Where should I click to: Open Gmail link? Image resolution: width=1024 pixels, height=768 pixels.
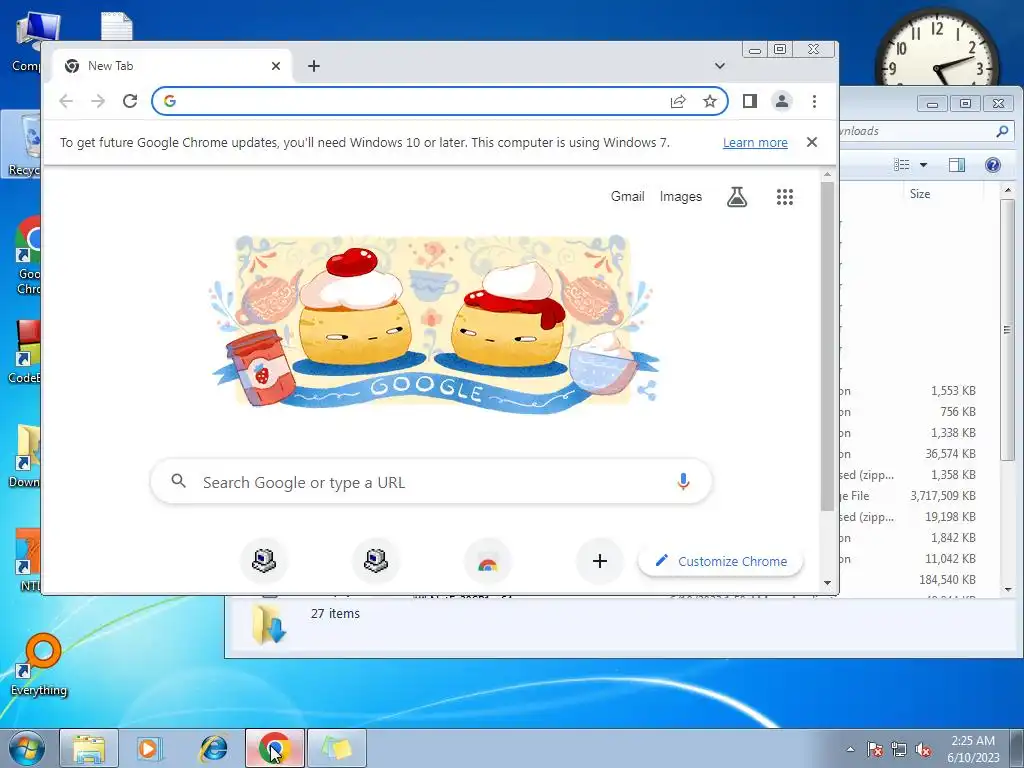tap(628, 197)
